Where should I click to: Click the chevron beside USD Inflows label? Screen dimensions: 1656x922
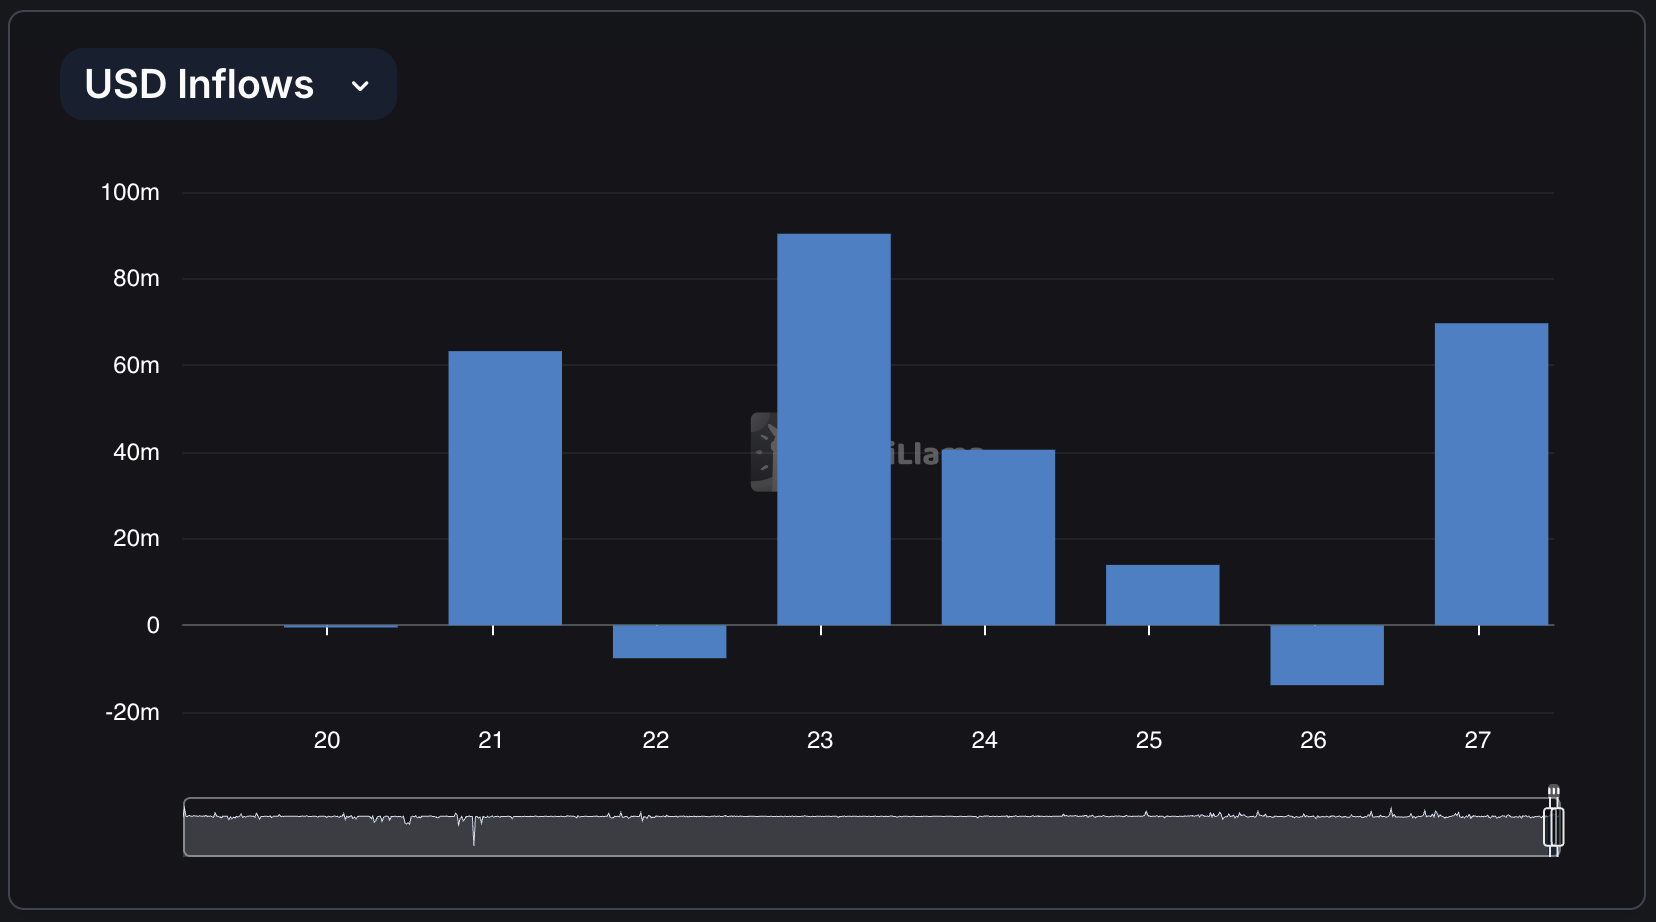[x=361, y=85]
